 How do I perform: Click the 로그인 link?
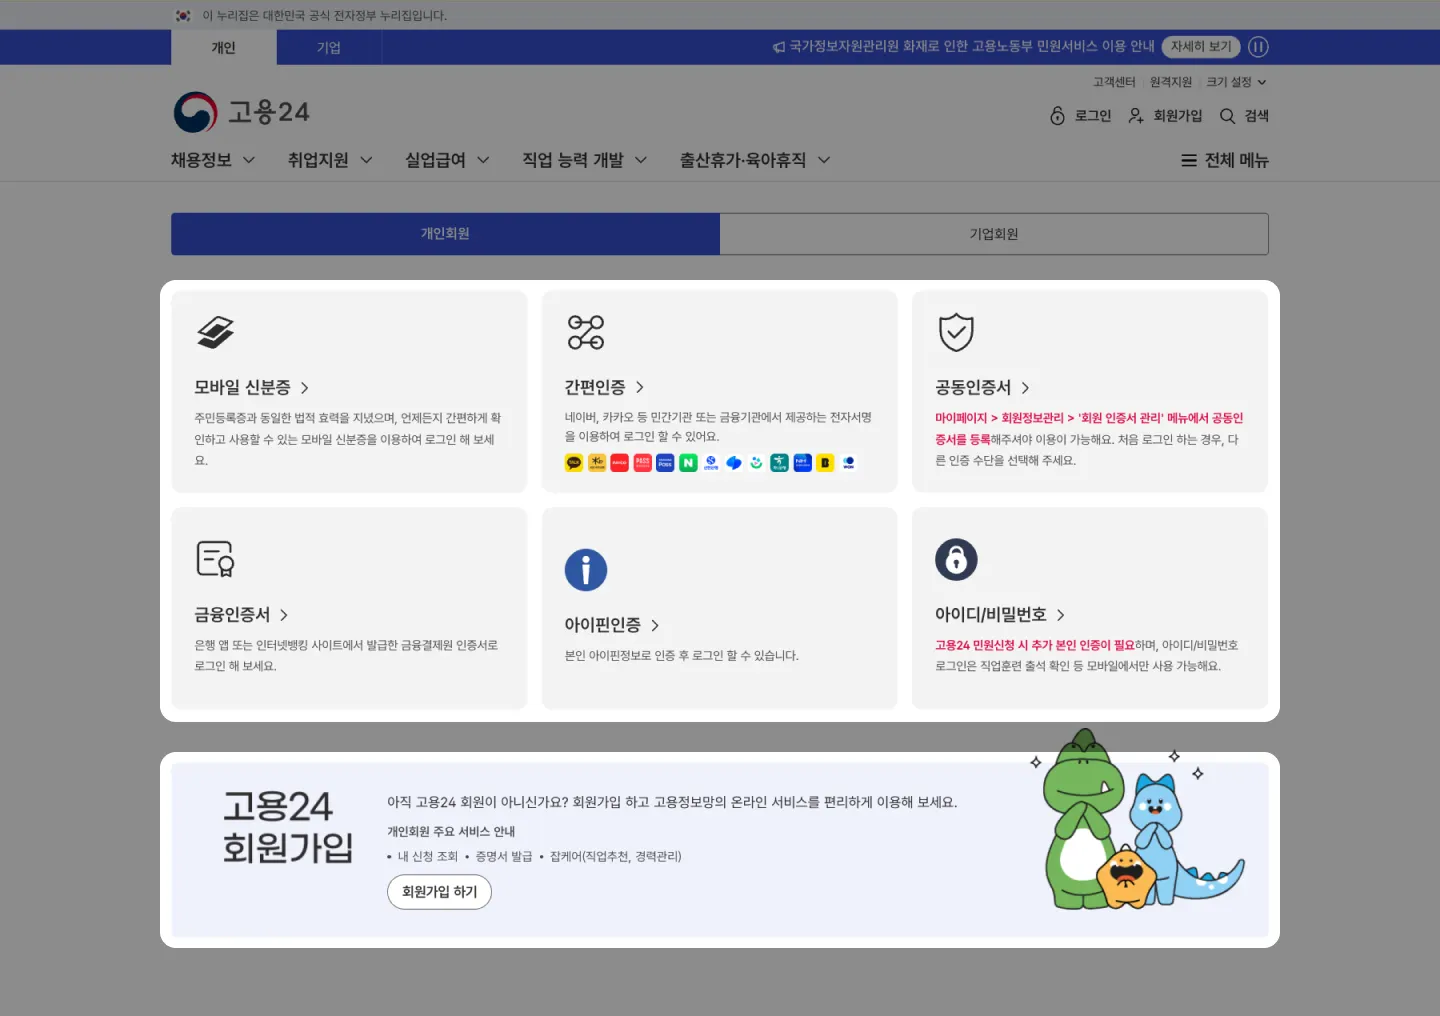click(x=1093, y=116)
